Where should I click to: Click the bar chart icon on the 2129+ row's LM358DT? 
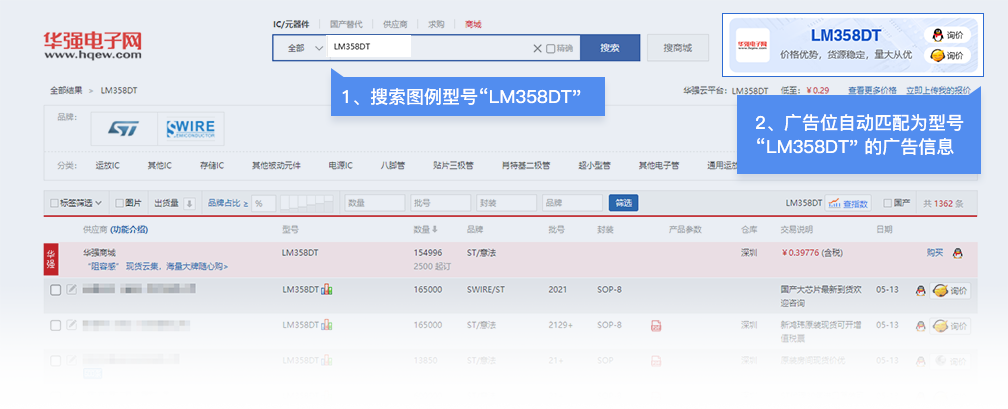pyautogui.click(x=327, y=325)
